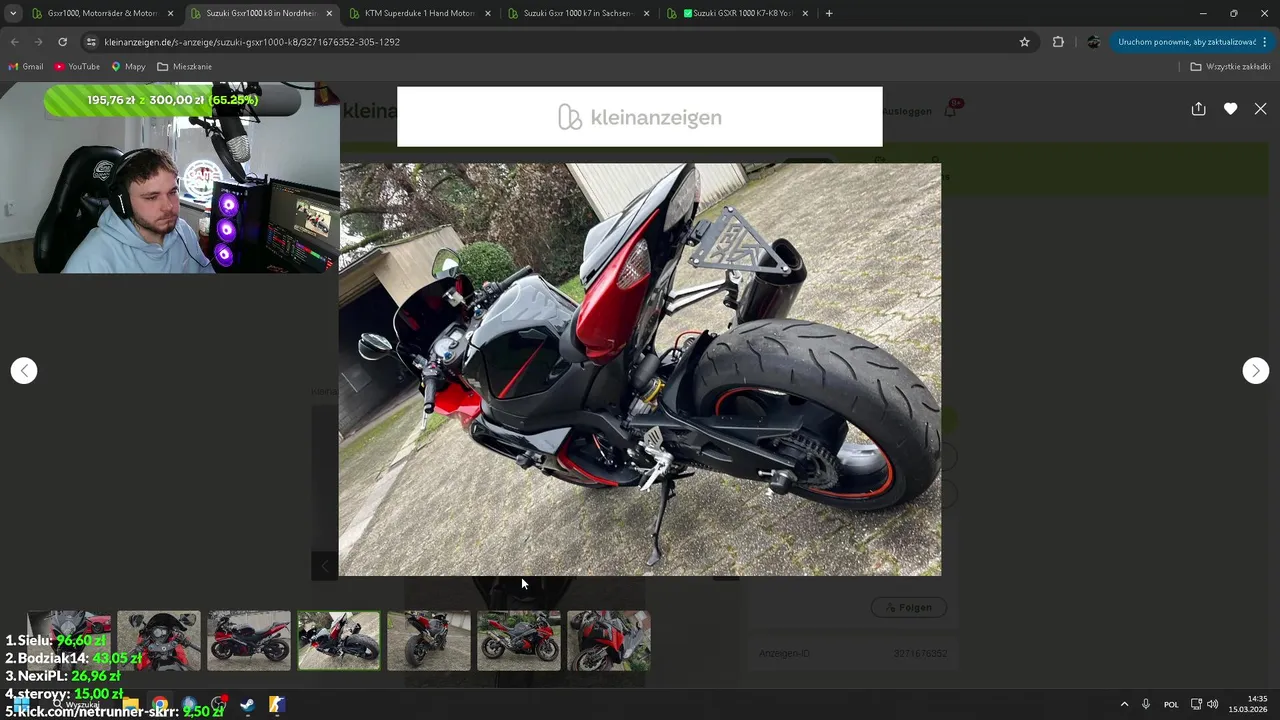Go forward in browser history
Image resolution: width=1280 pixels, height=720 pixels.
coord(38,42)
